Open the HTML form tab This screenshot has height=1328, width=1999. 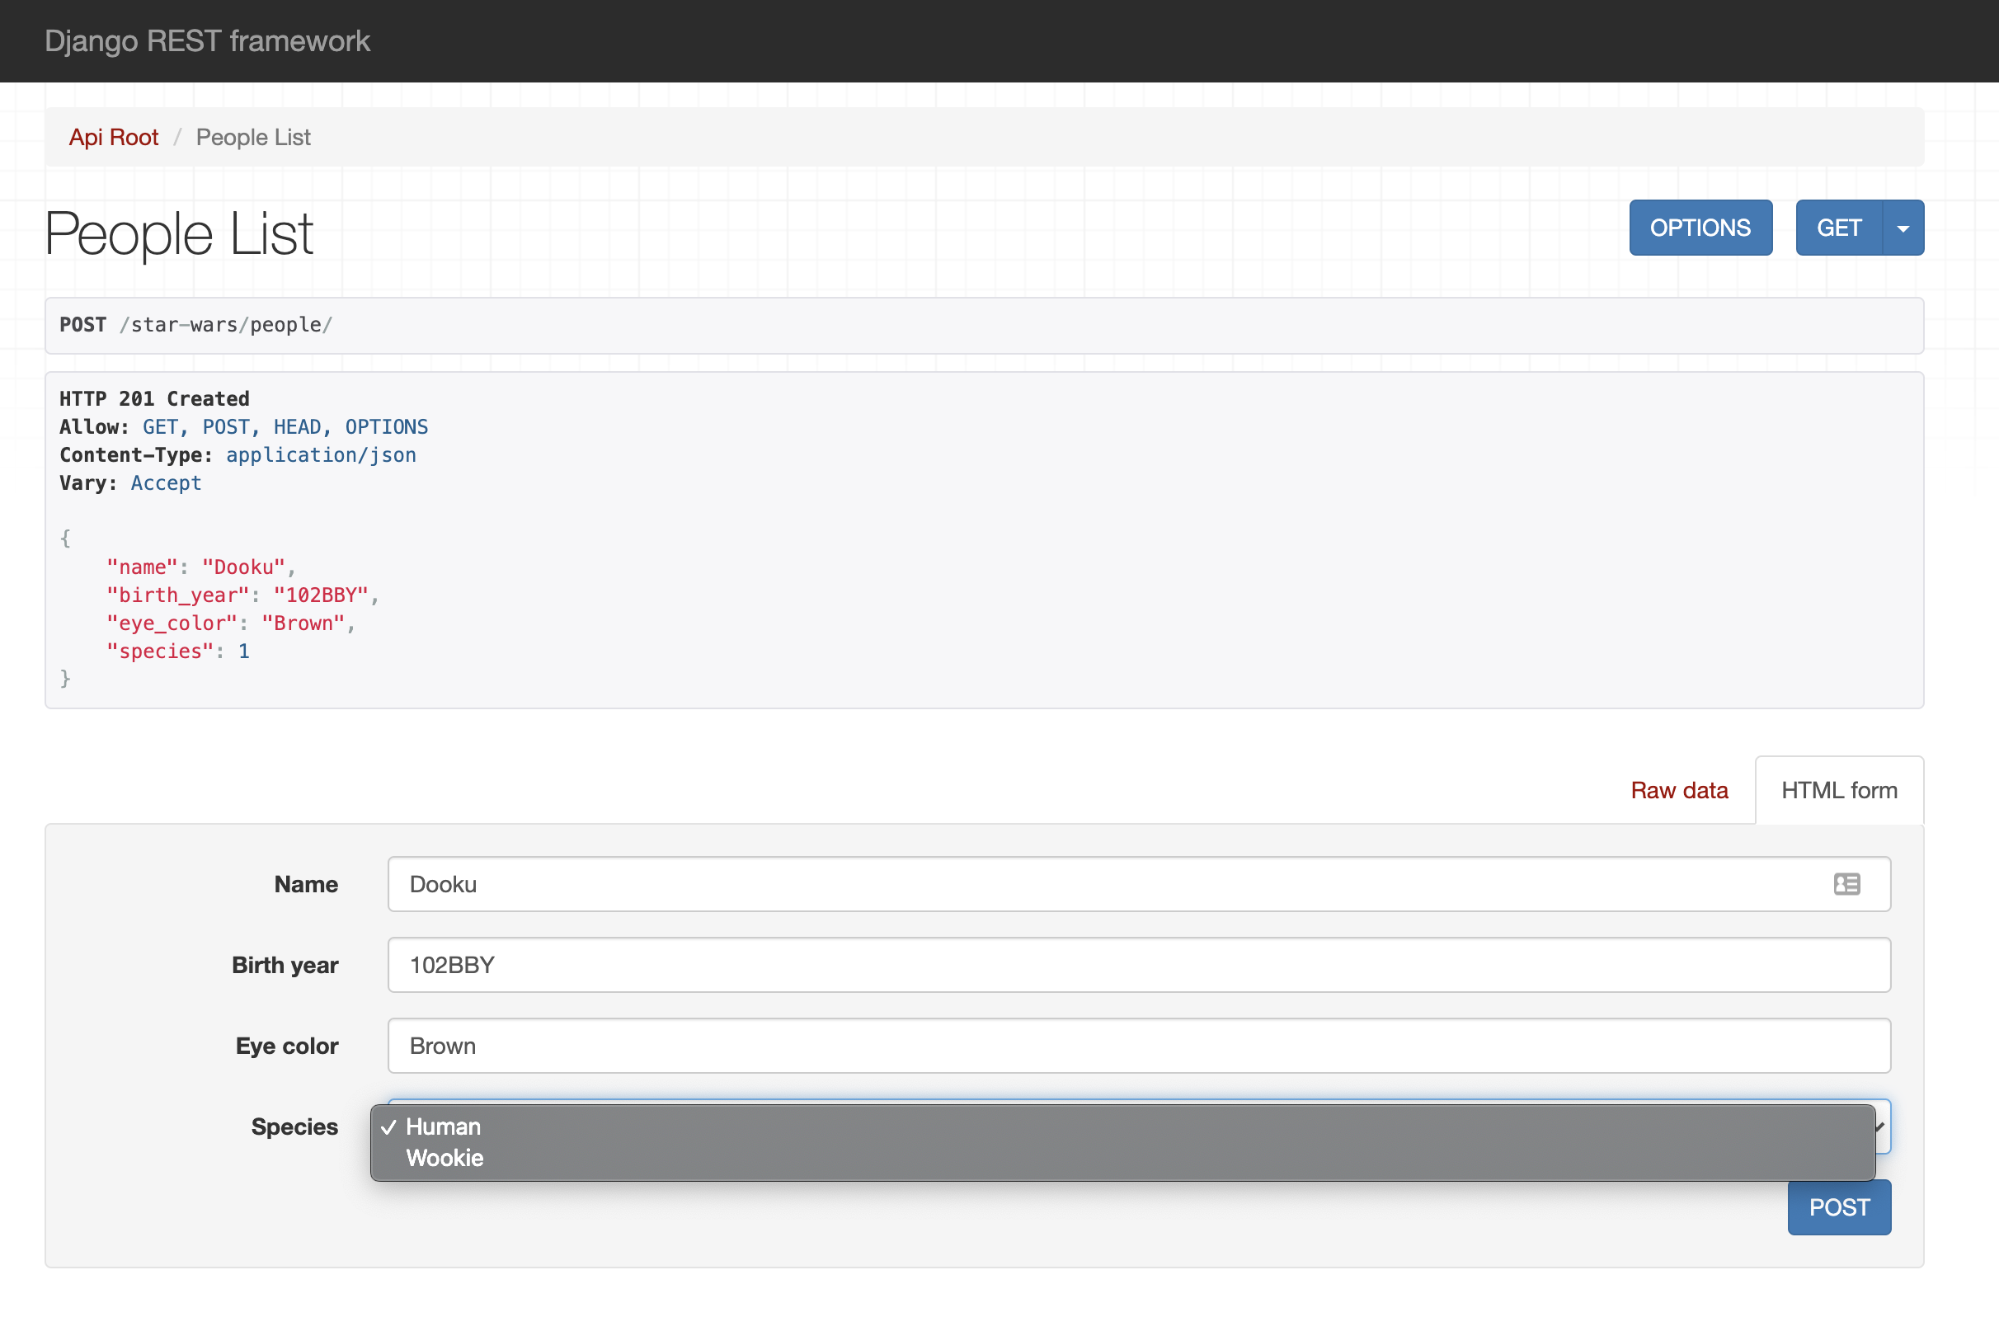[x=1838, y=790]
